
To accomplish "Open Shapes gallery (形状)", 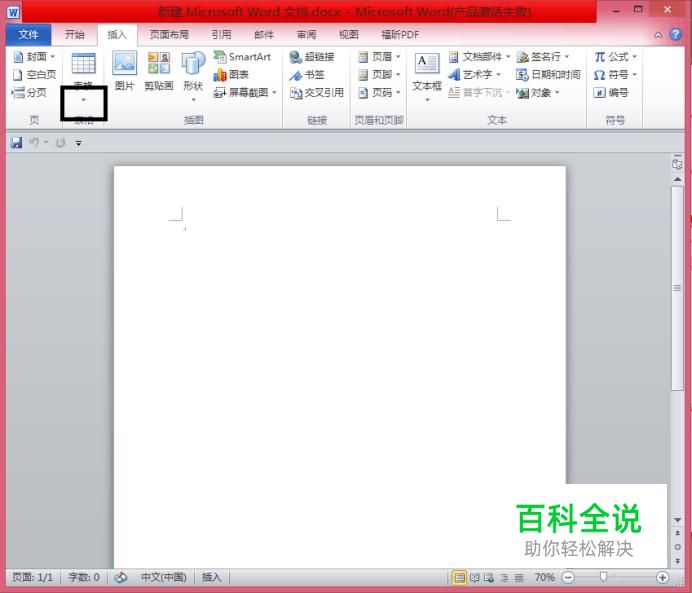I will pyautogui.click(x=193, y=76).
